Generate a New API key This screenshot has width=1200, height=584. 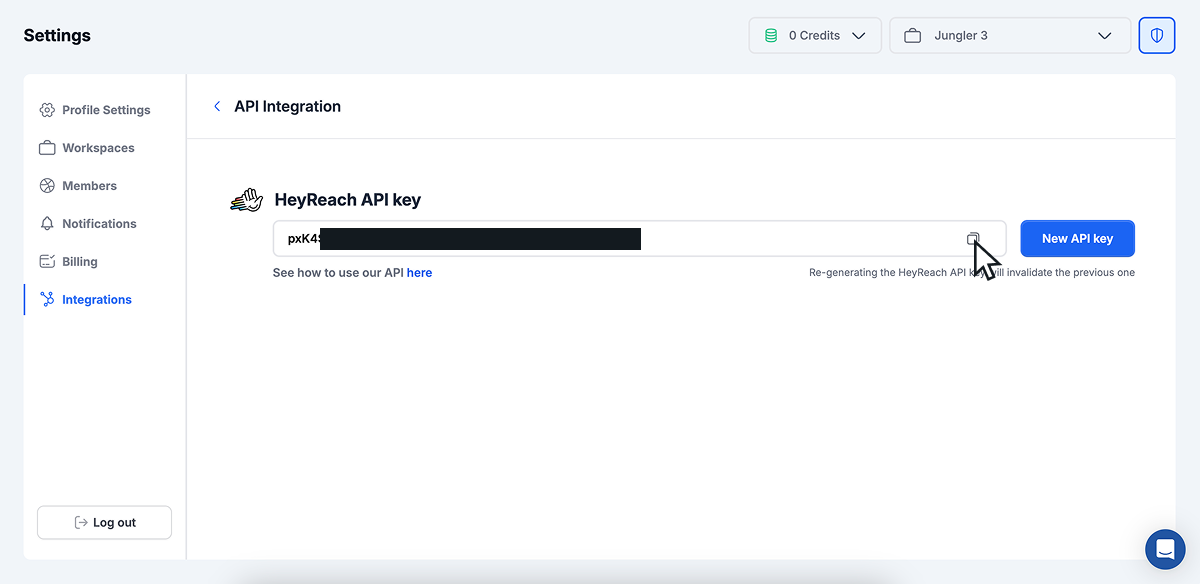tap(1077, 238)
